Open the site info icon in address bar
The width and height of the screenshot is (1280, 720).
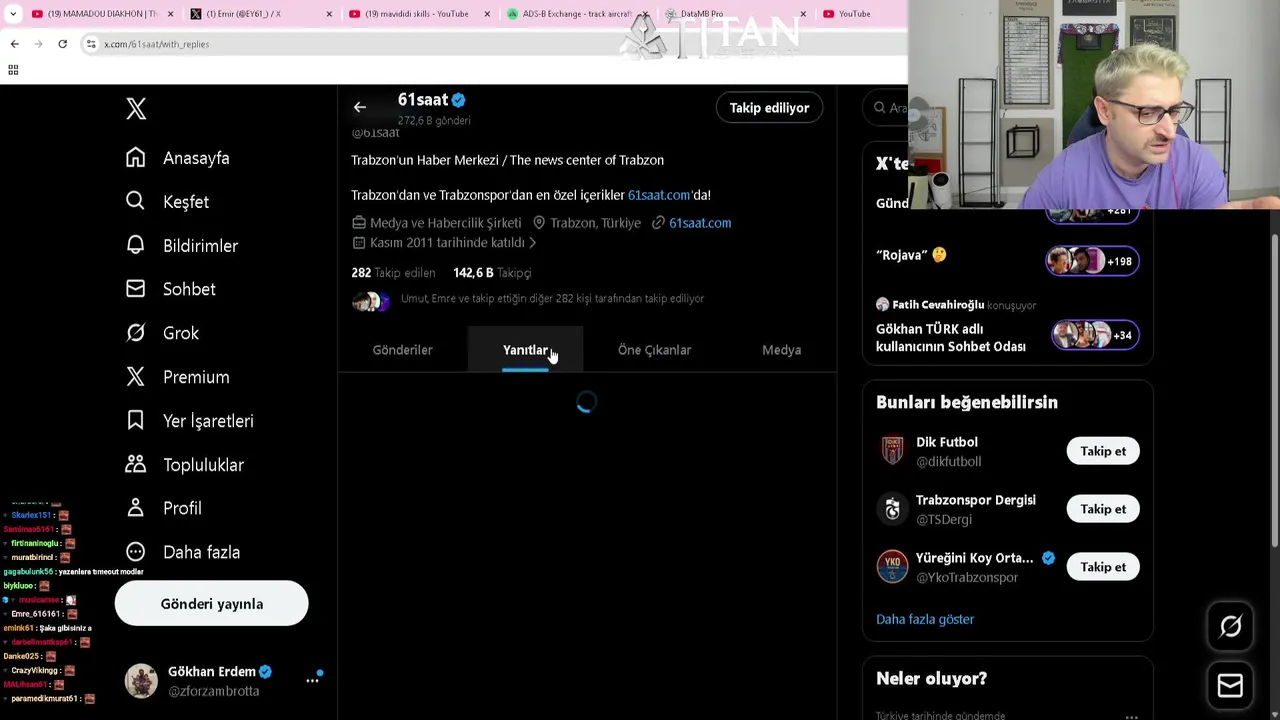(x=91, y=44)
